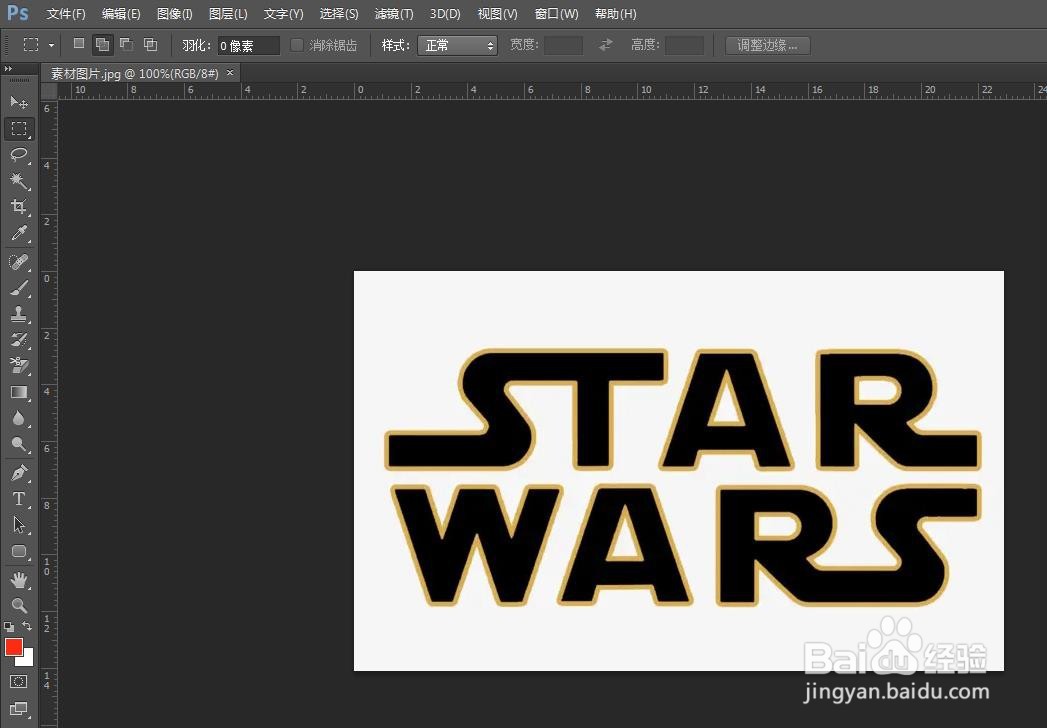
Task: Open the 编辑(E) menu
Action: coord(121,13)
